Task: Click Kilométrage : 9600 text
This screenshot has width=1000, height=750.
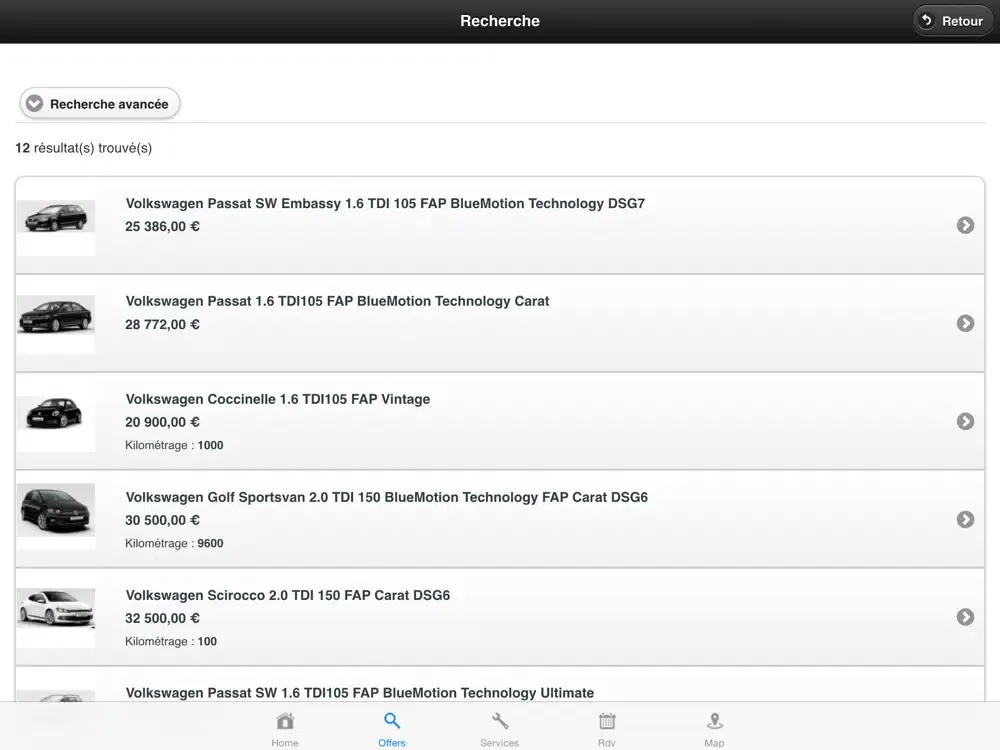Action: (x=174, y=543)
